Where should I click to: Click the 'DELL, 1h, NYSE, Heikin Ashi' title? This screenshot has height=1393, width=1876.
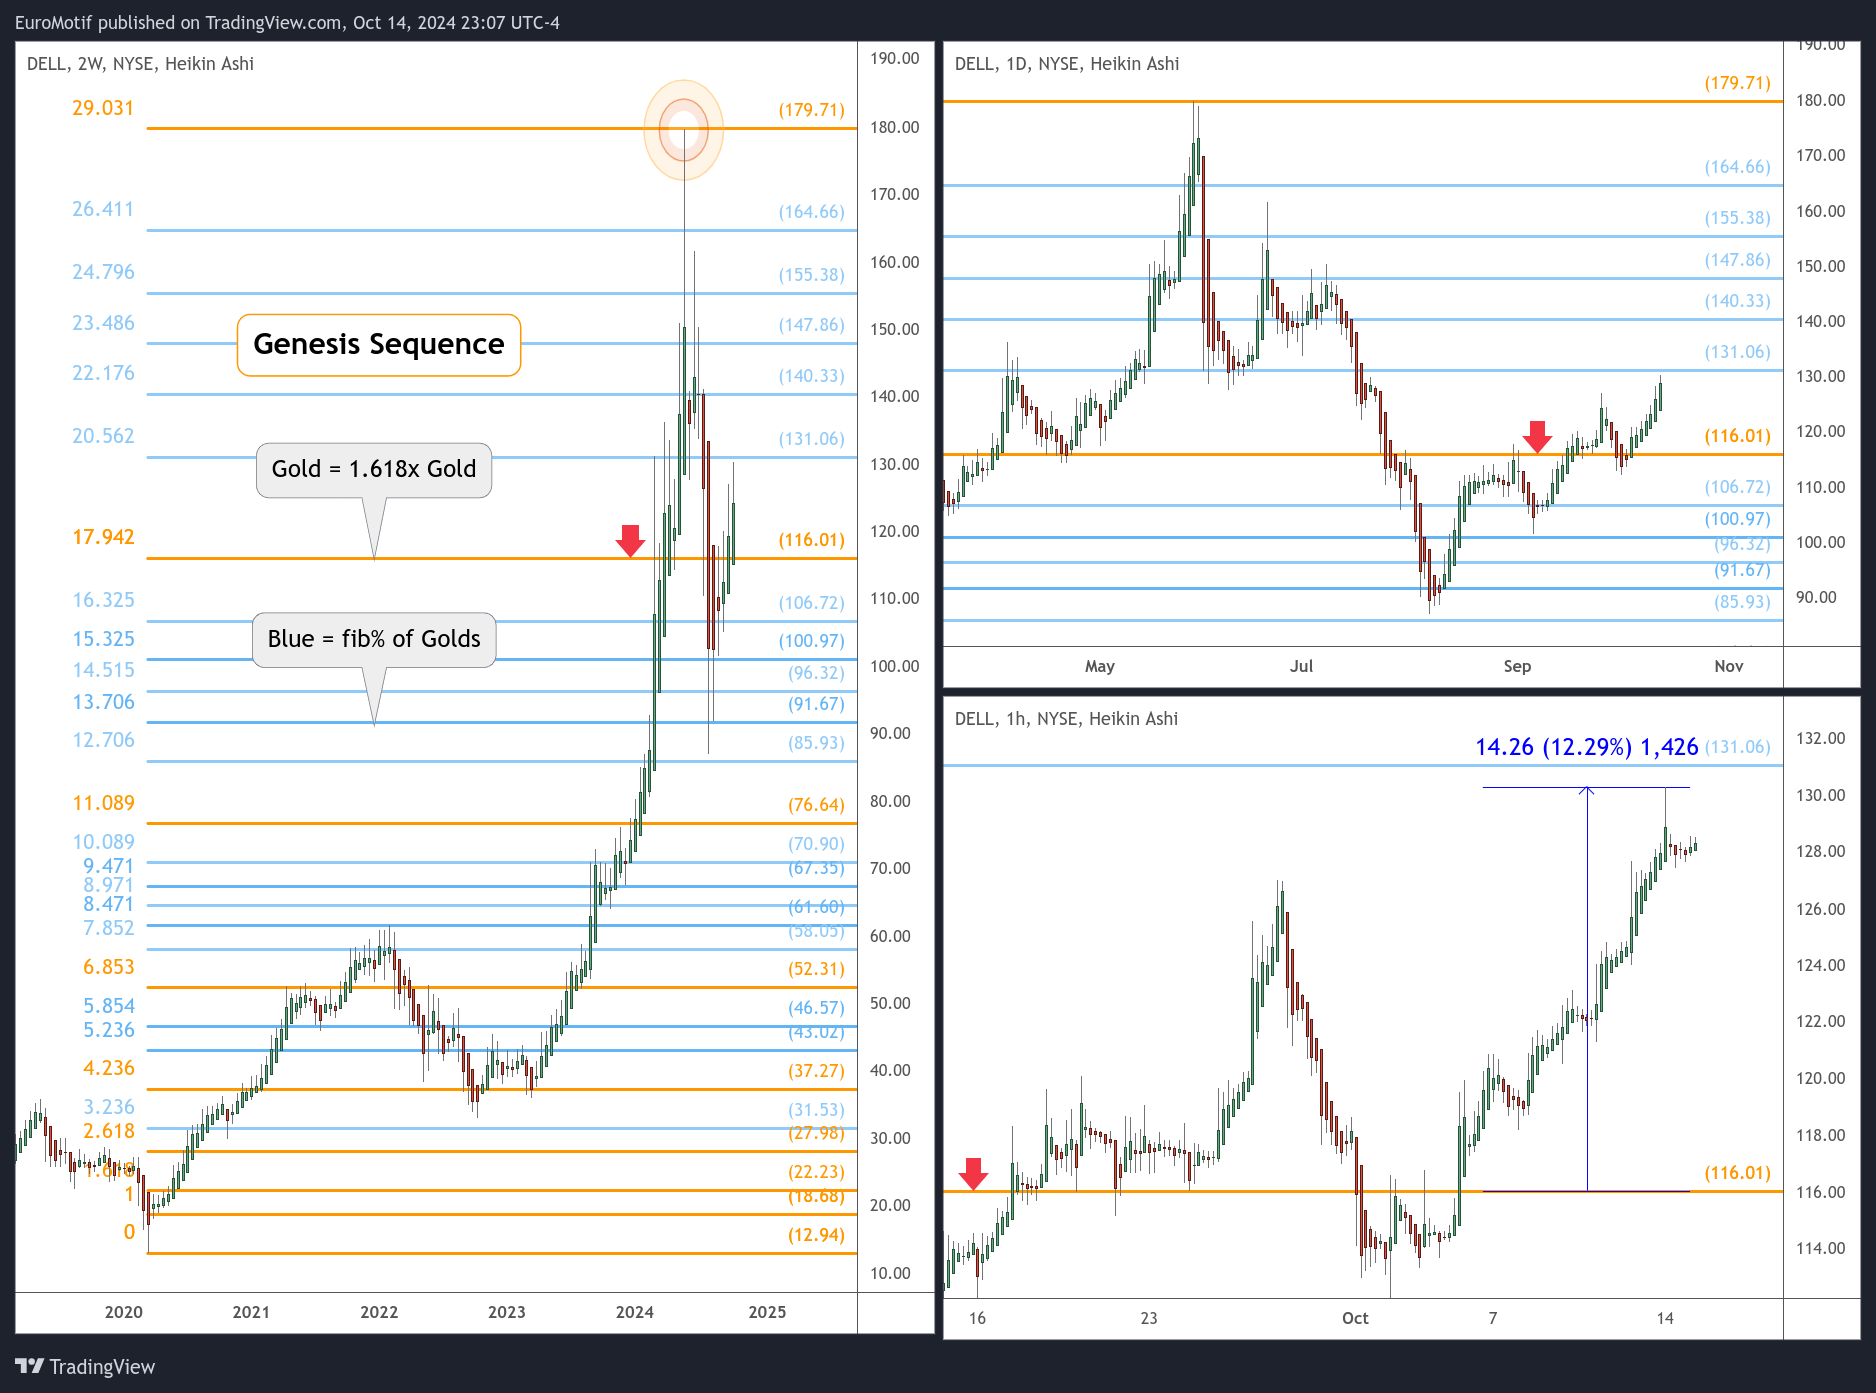click(1066, 719)
